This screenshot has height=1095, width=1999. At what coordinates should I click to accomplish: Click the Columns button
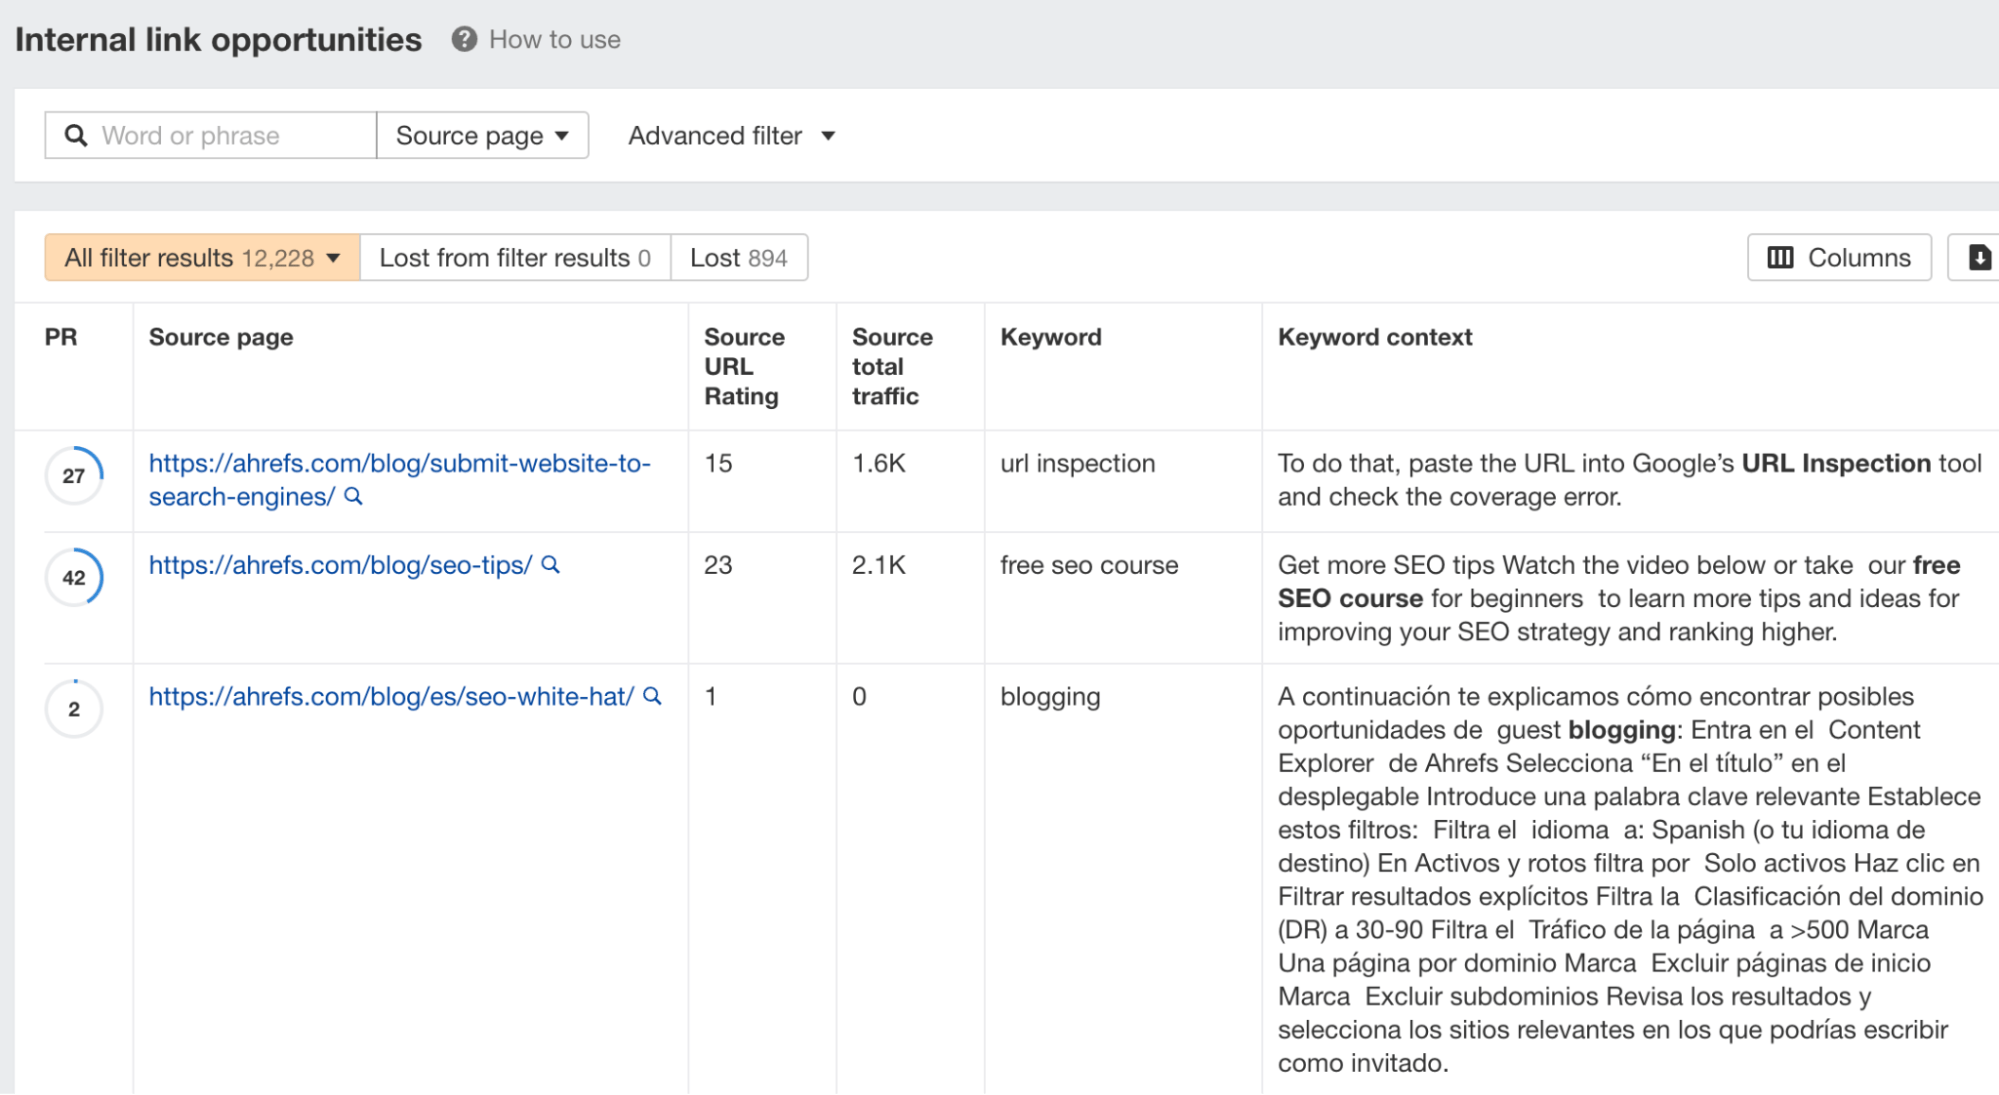(1838, 257)
